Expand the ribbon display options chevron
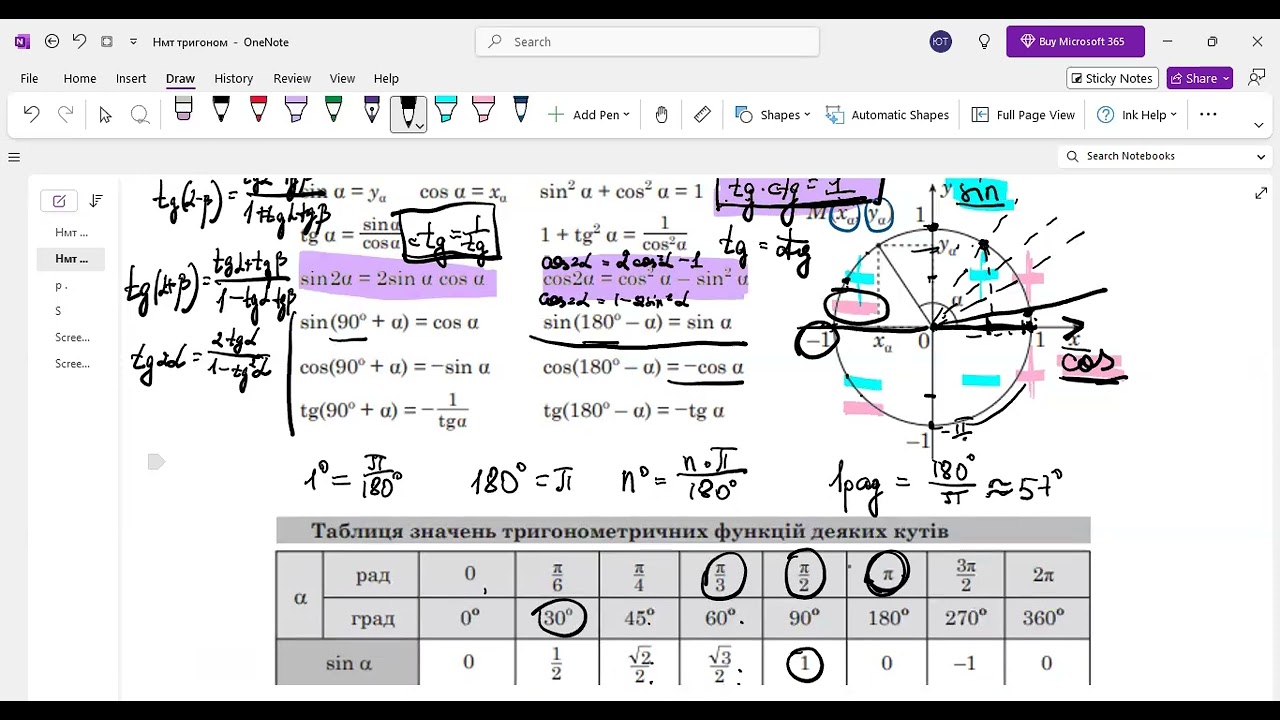Viewport: 1280px width, 720px height. (1258, 125)
